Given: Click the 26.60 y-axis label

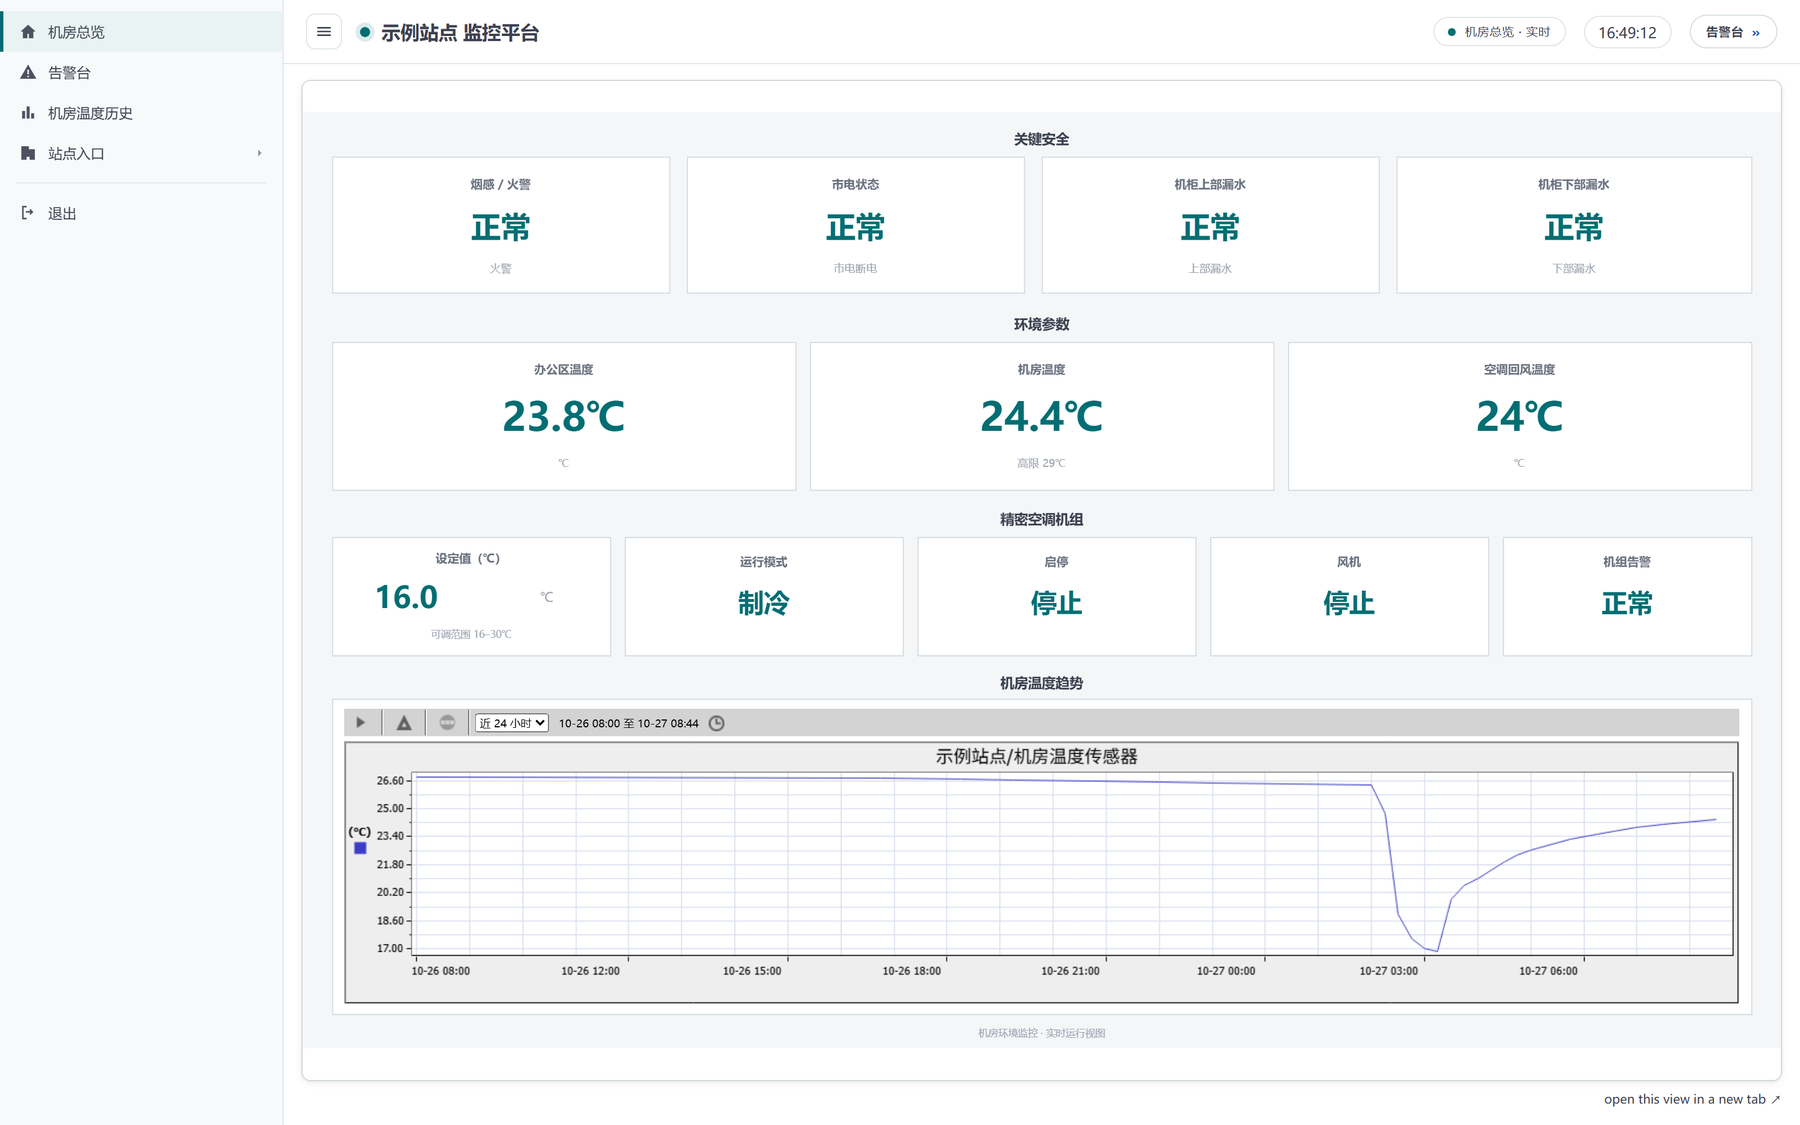Looking at the screenshot, I should pyautogui.click(x=390, y=780).
